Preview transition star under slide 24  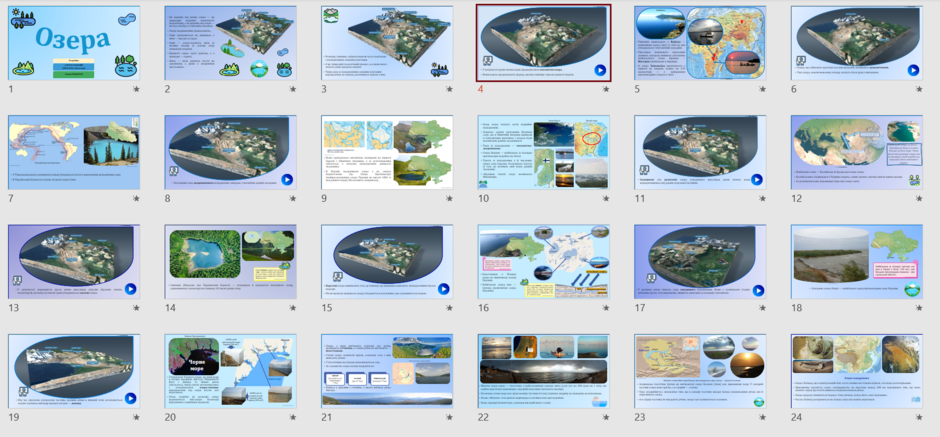[x=918, y=417]
